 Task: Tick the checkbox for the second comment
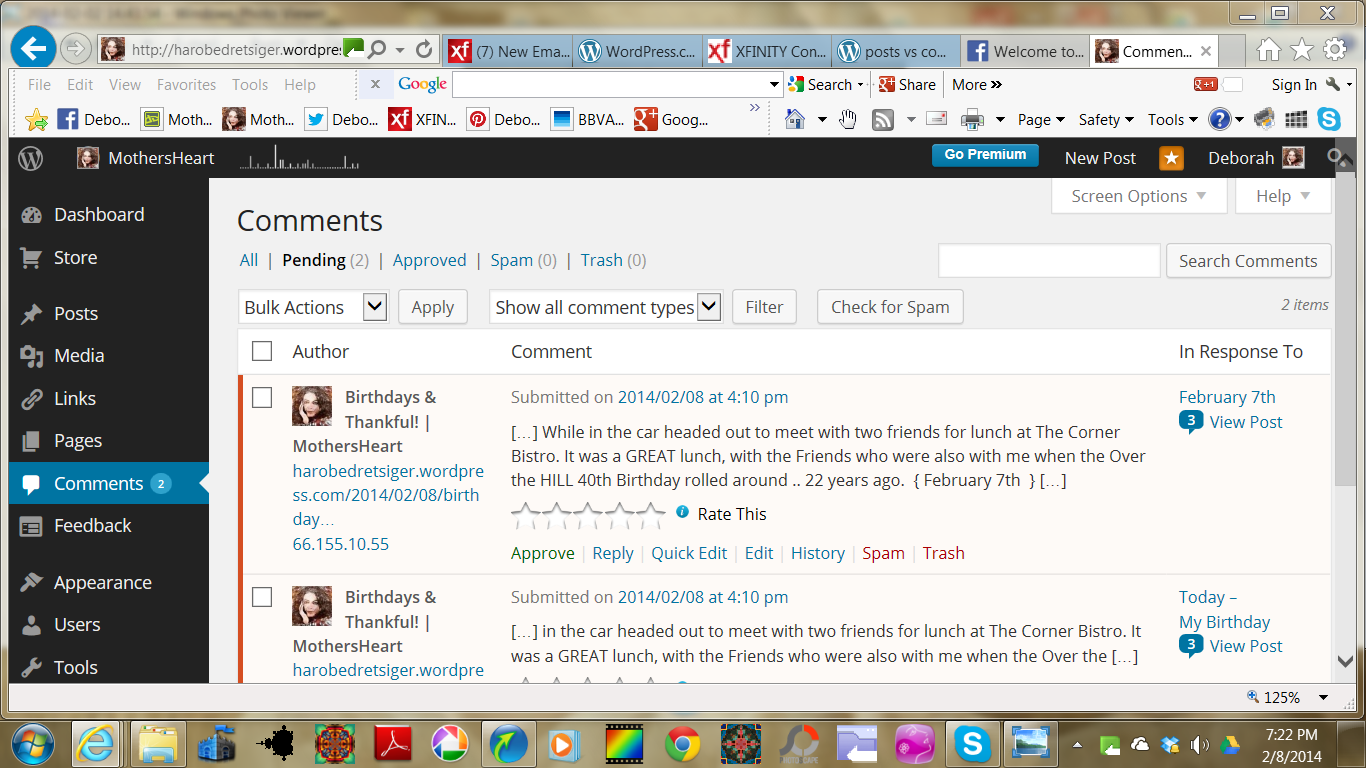(x=262, y=598)
